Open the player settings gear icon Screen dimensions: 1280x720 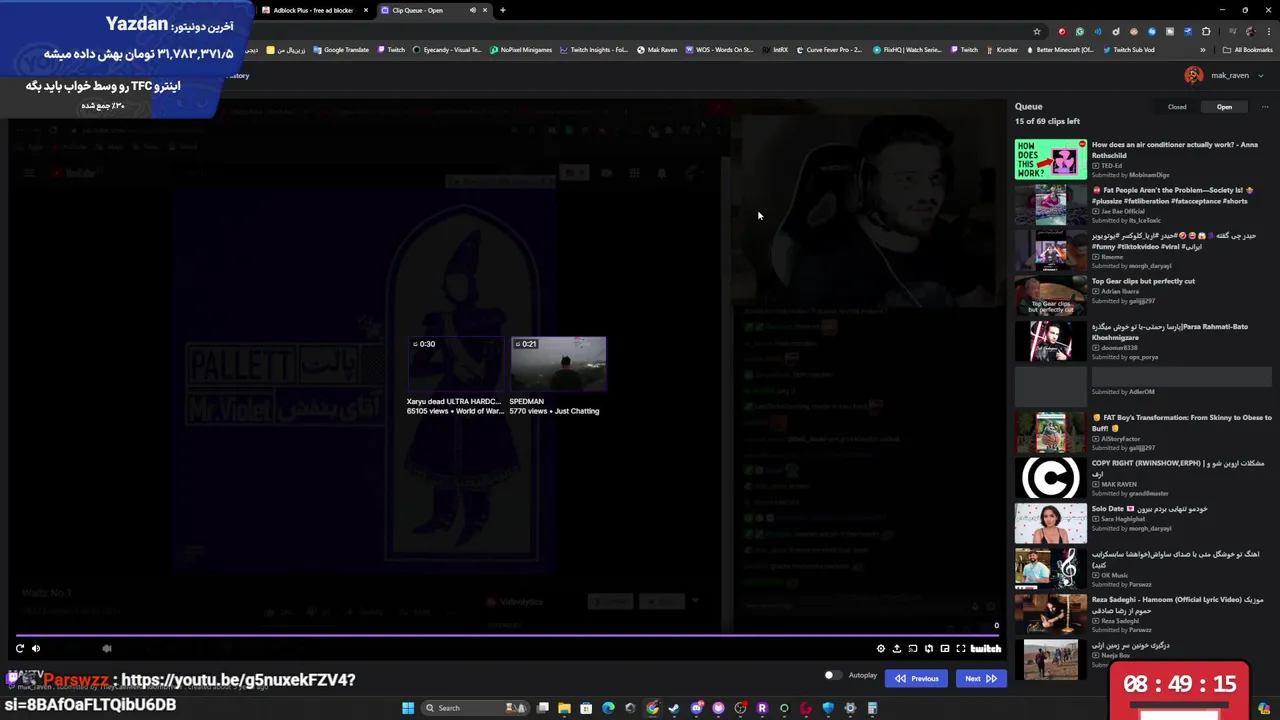click(880, 649)
